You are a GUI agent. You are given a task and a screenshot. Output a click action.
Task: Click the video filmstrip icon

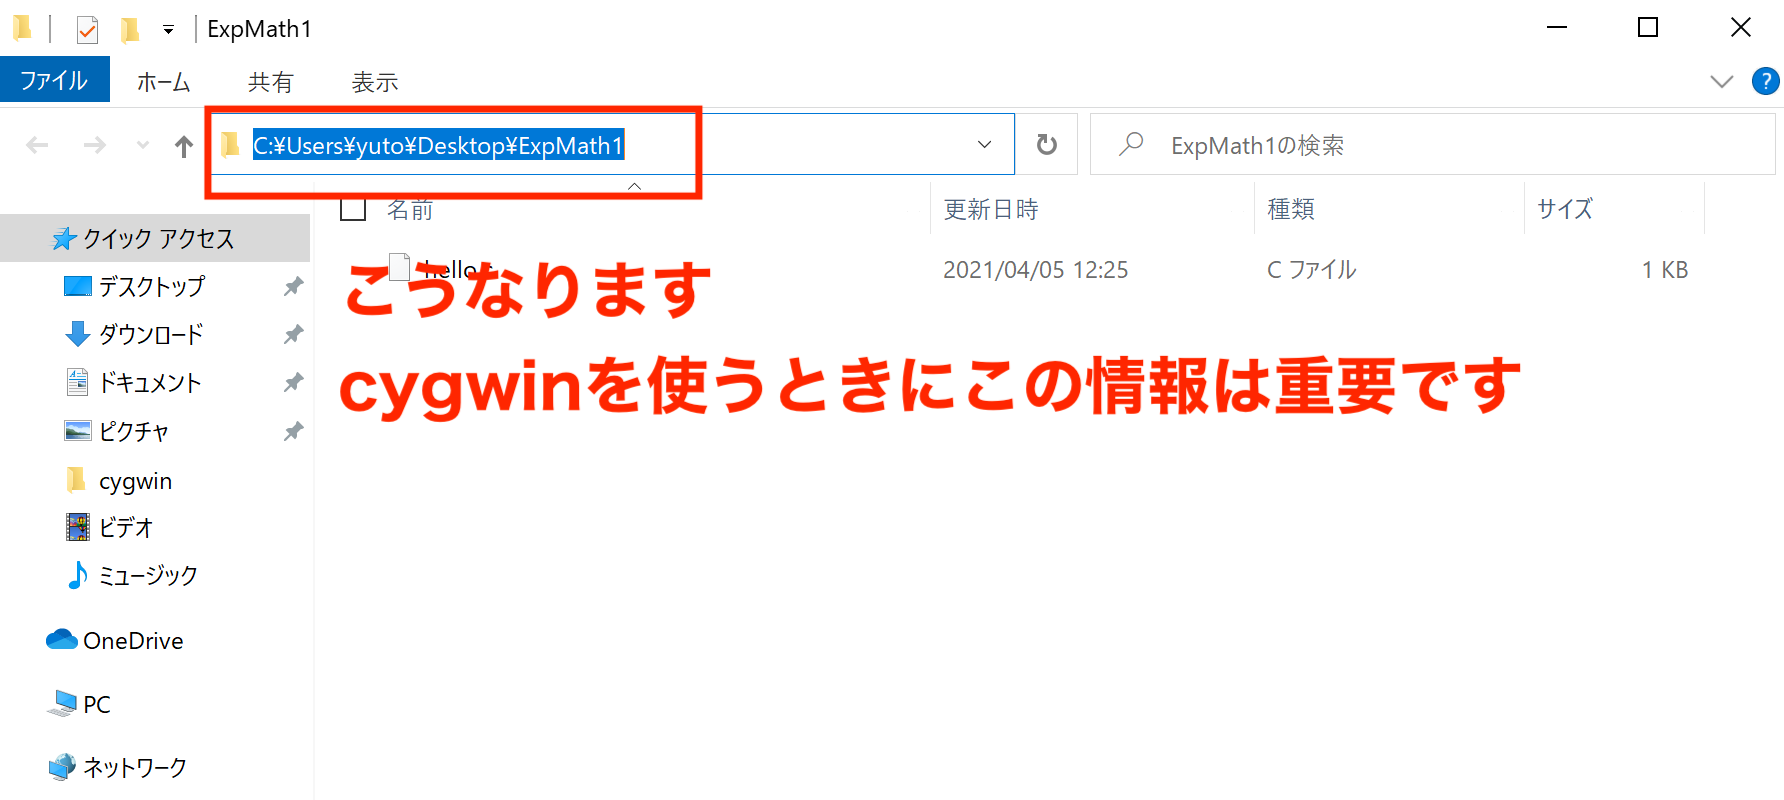pyautogui.click(x=77, y=527)
